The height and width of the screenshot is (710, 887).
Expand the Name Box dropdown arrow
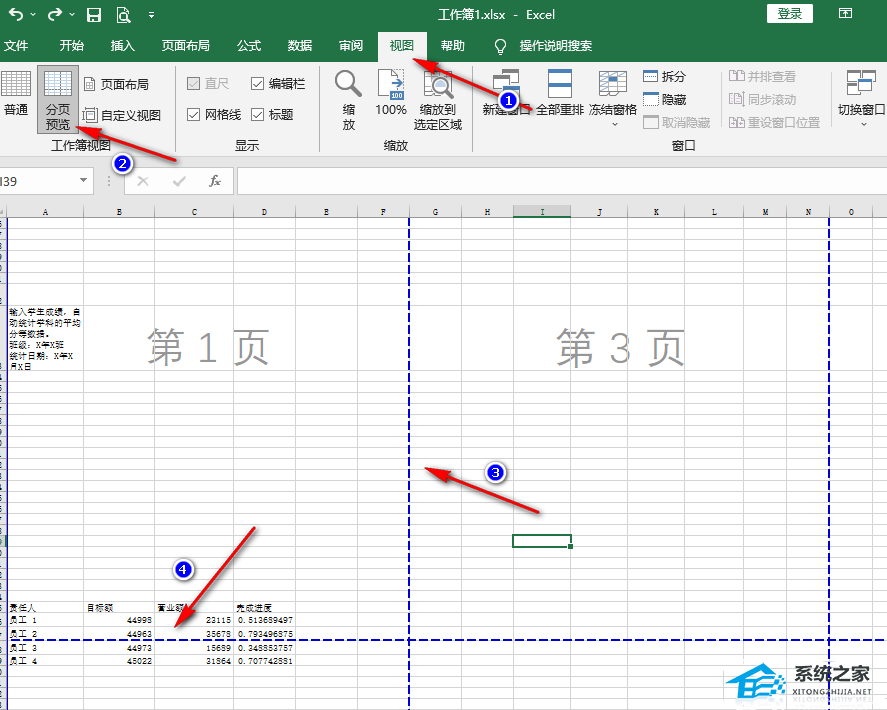84,181
